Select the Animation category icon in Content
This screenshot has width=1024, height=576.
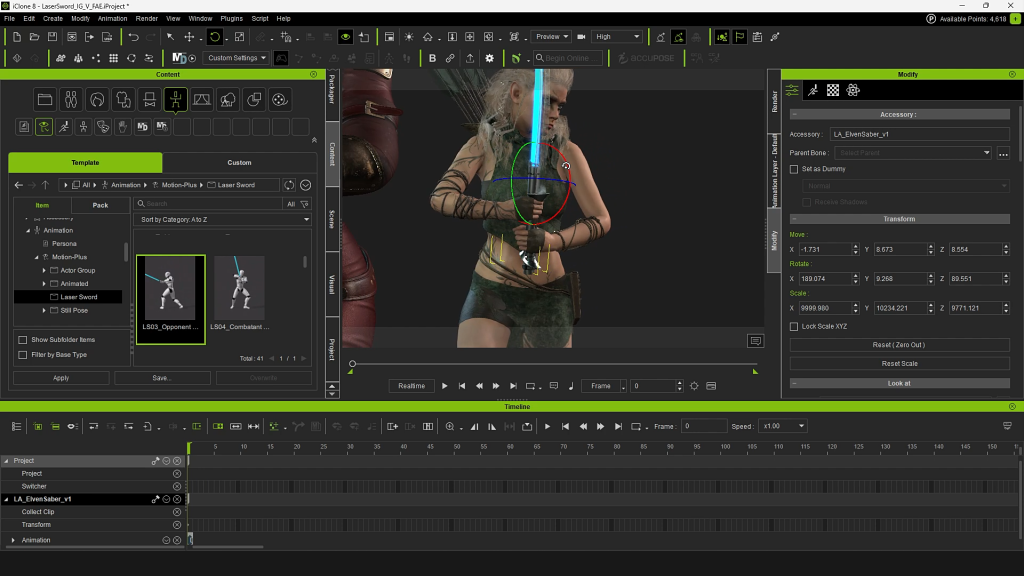tap(175, 99)
